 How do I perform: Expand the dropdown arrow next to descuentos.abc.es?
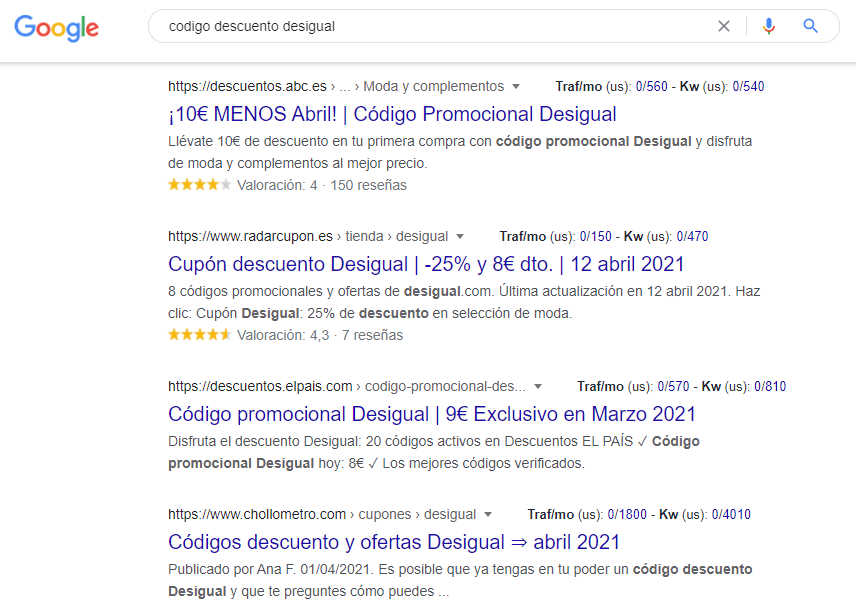(x=516, y=86)
